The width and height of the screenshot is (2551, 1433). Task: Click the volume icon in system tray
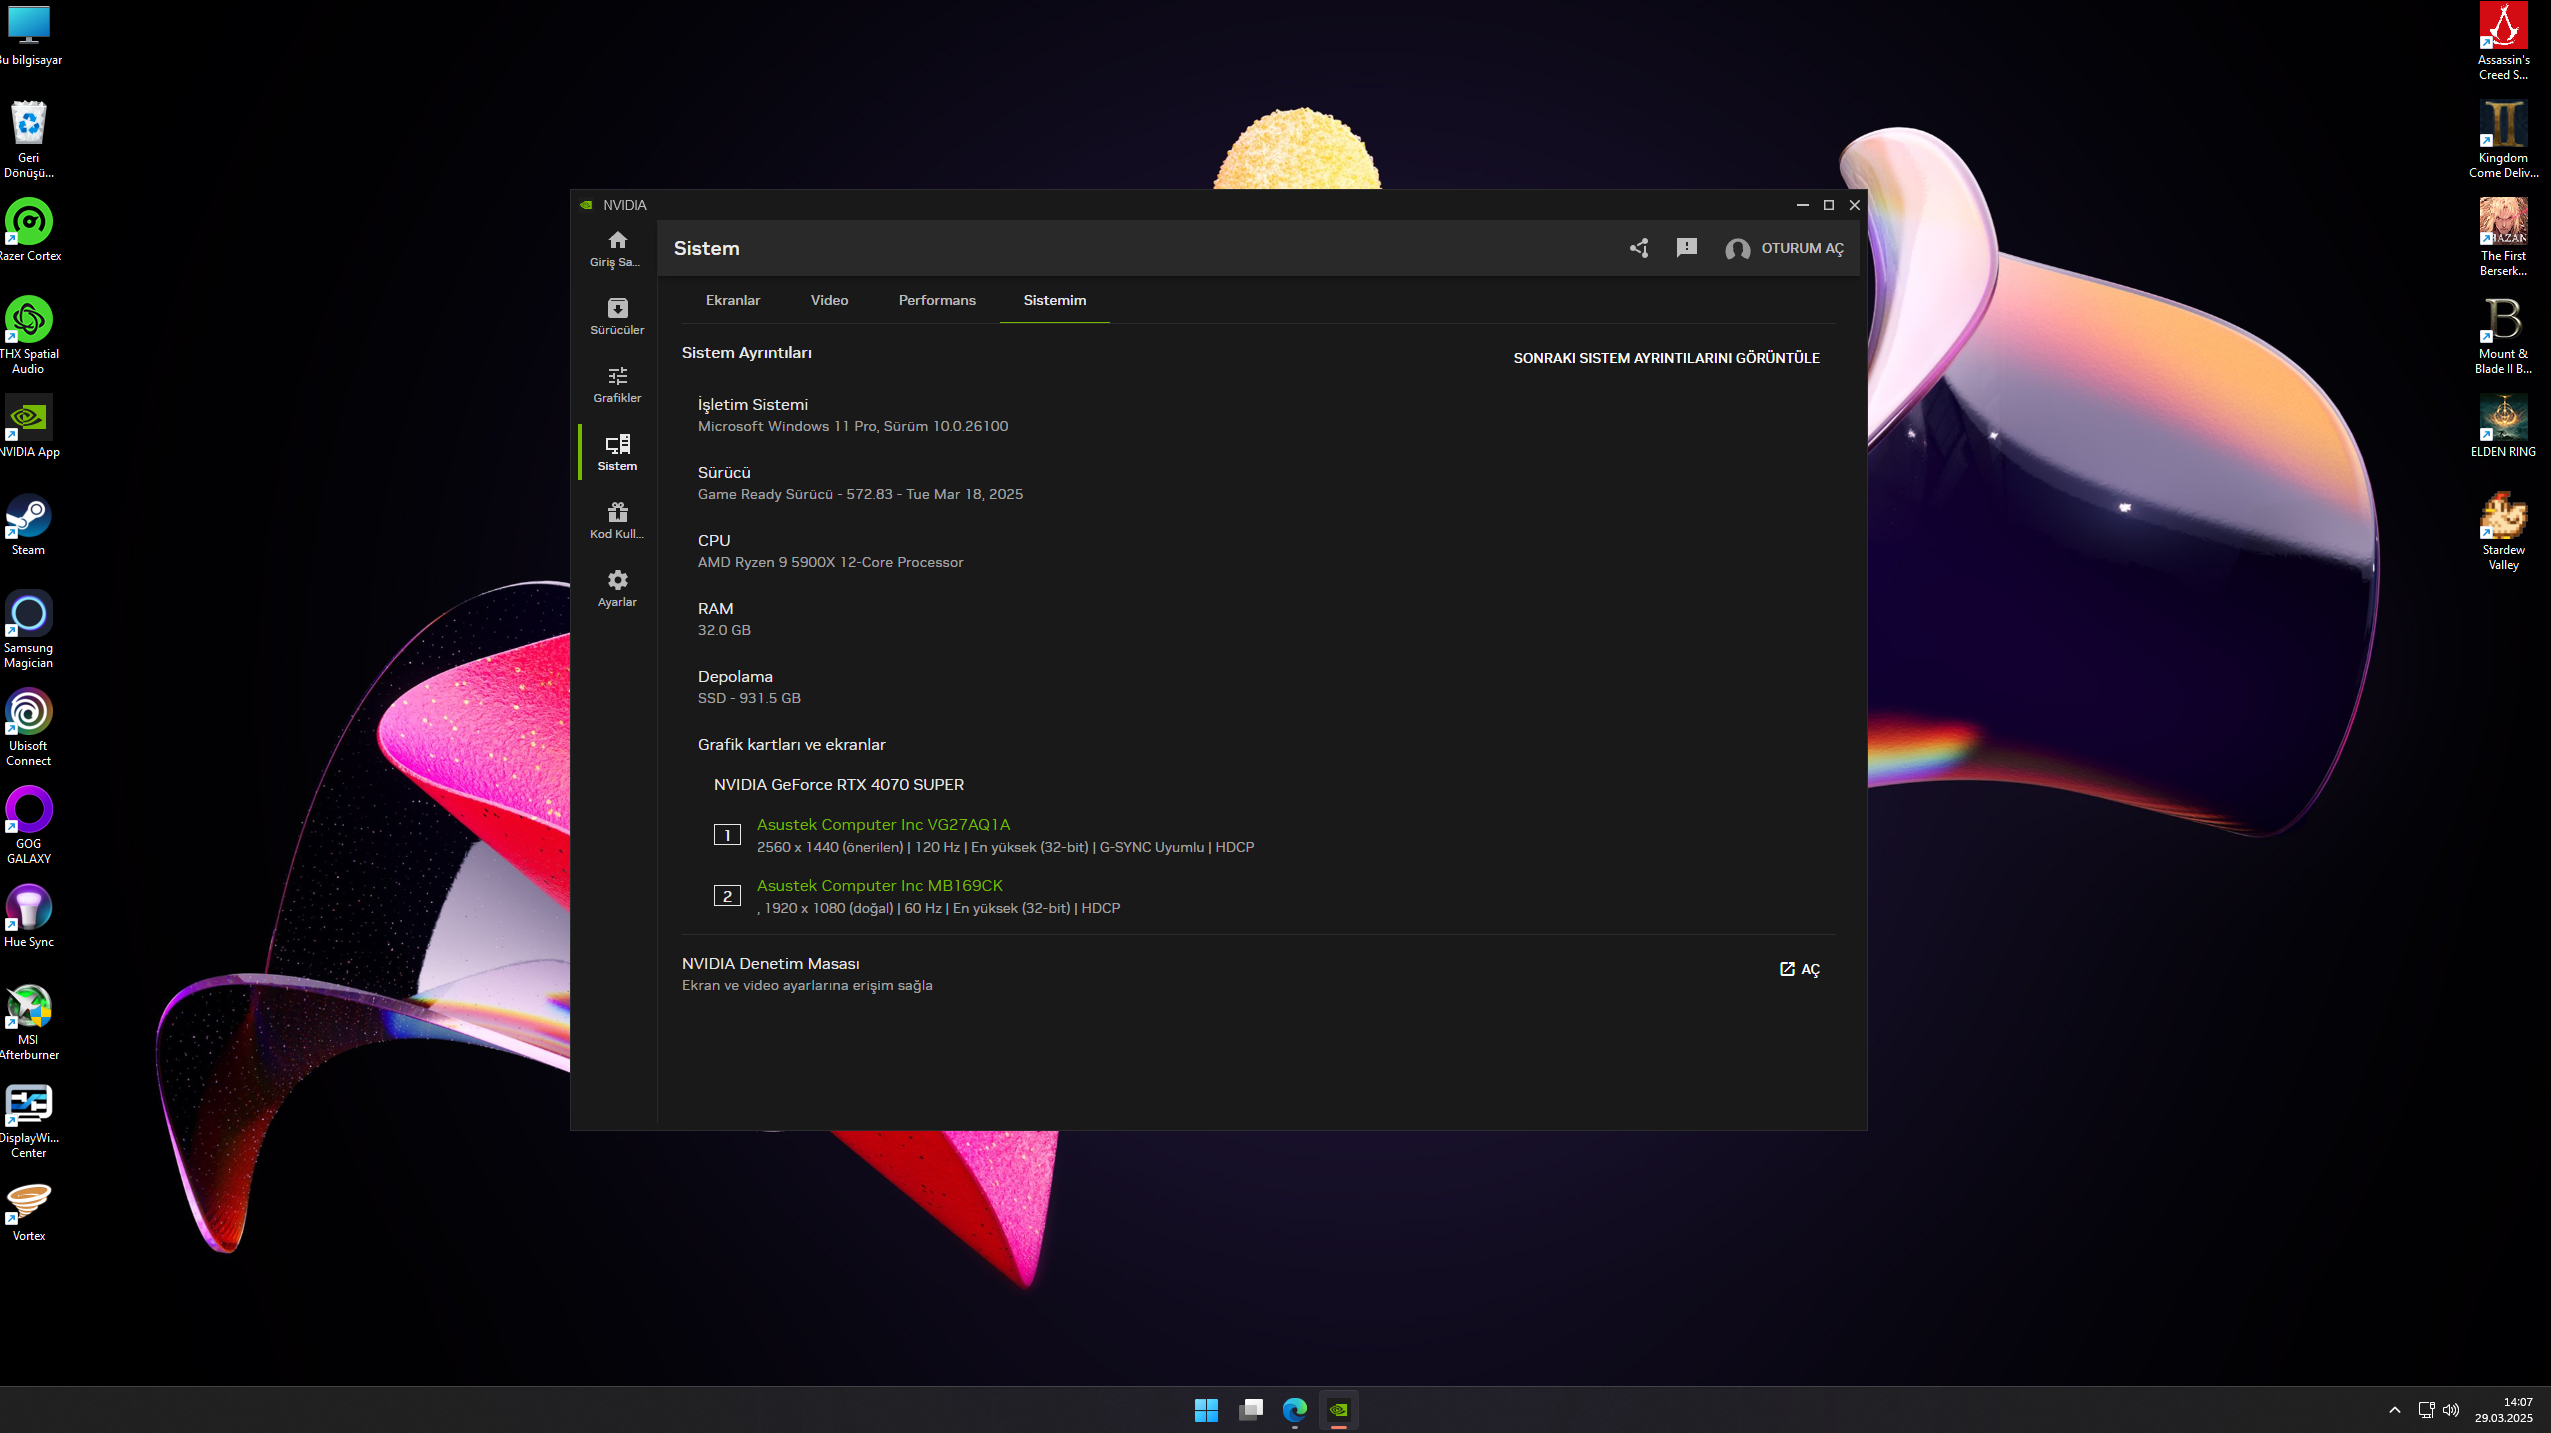tap(2451, 1410)
